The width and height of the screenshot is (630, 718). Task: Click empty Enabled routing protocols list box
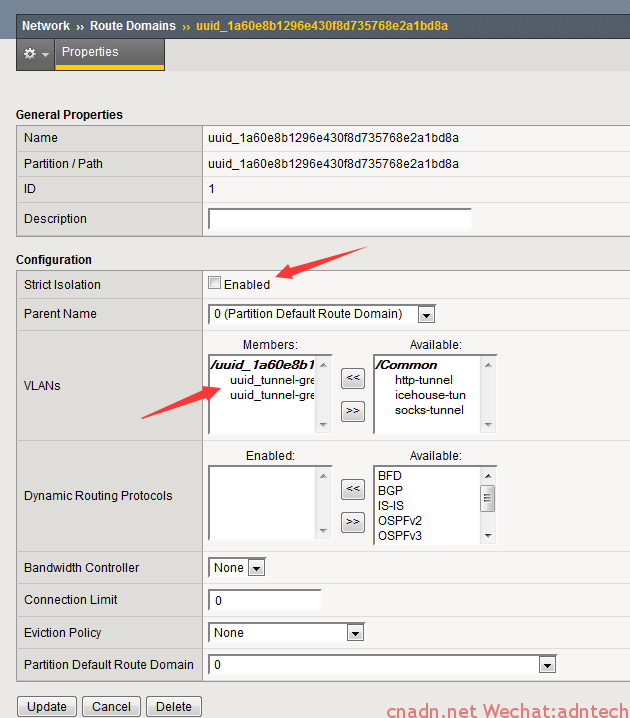tap(262, 504)
